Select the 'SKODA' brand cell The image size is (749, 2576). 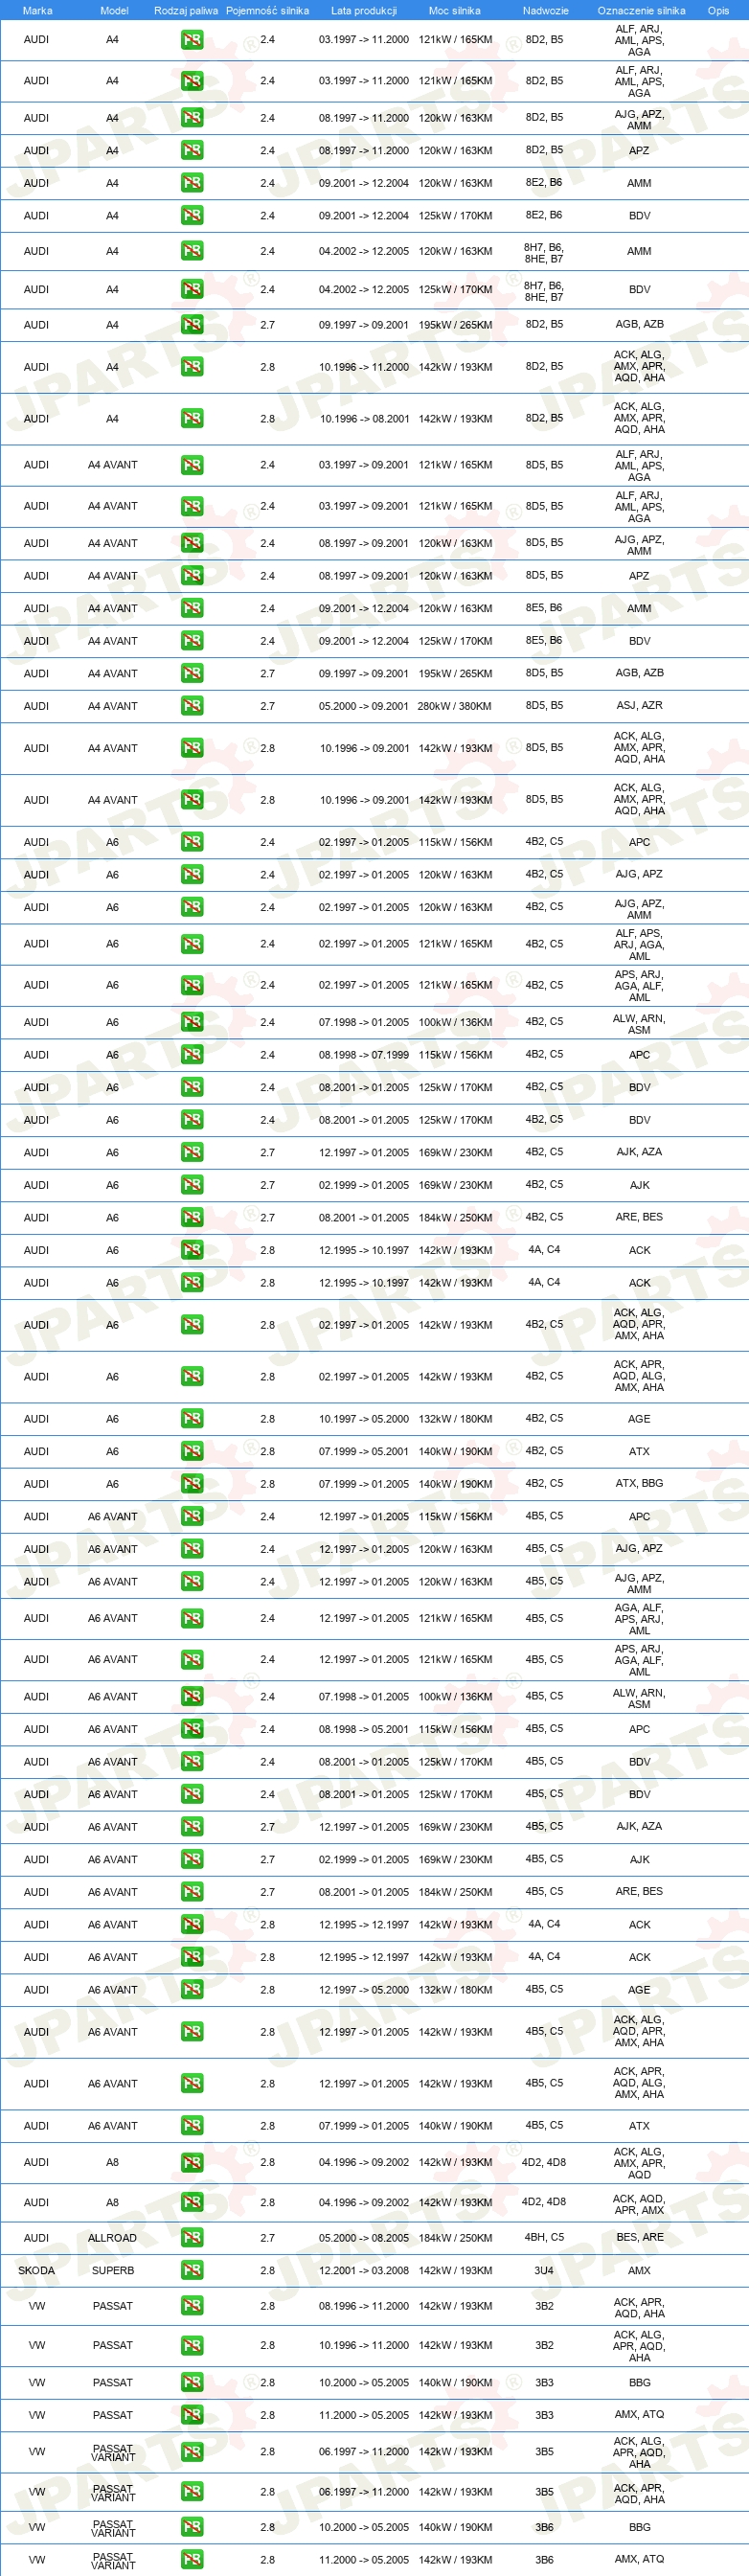coord(37,2270)
